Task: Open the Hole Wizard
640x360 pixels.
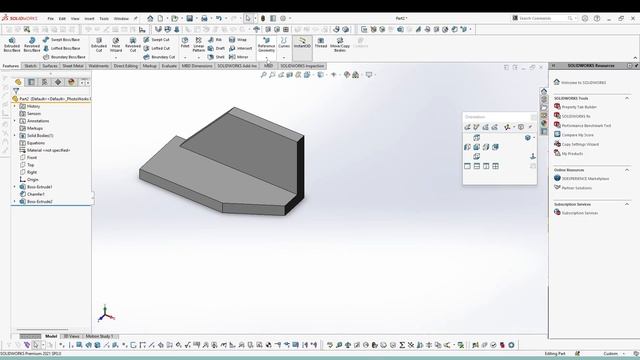Action: tap(116, 44)
